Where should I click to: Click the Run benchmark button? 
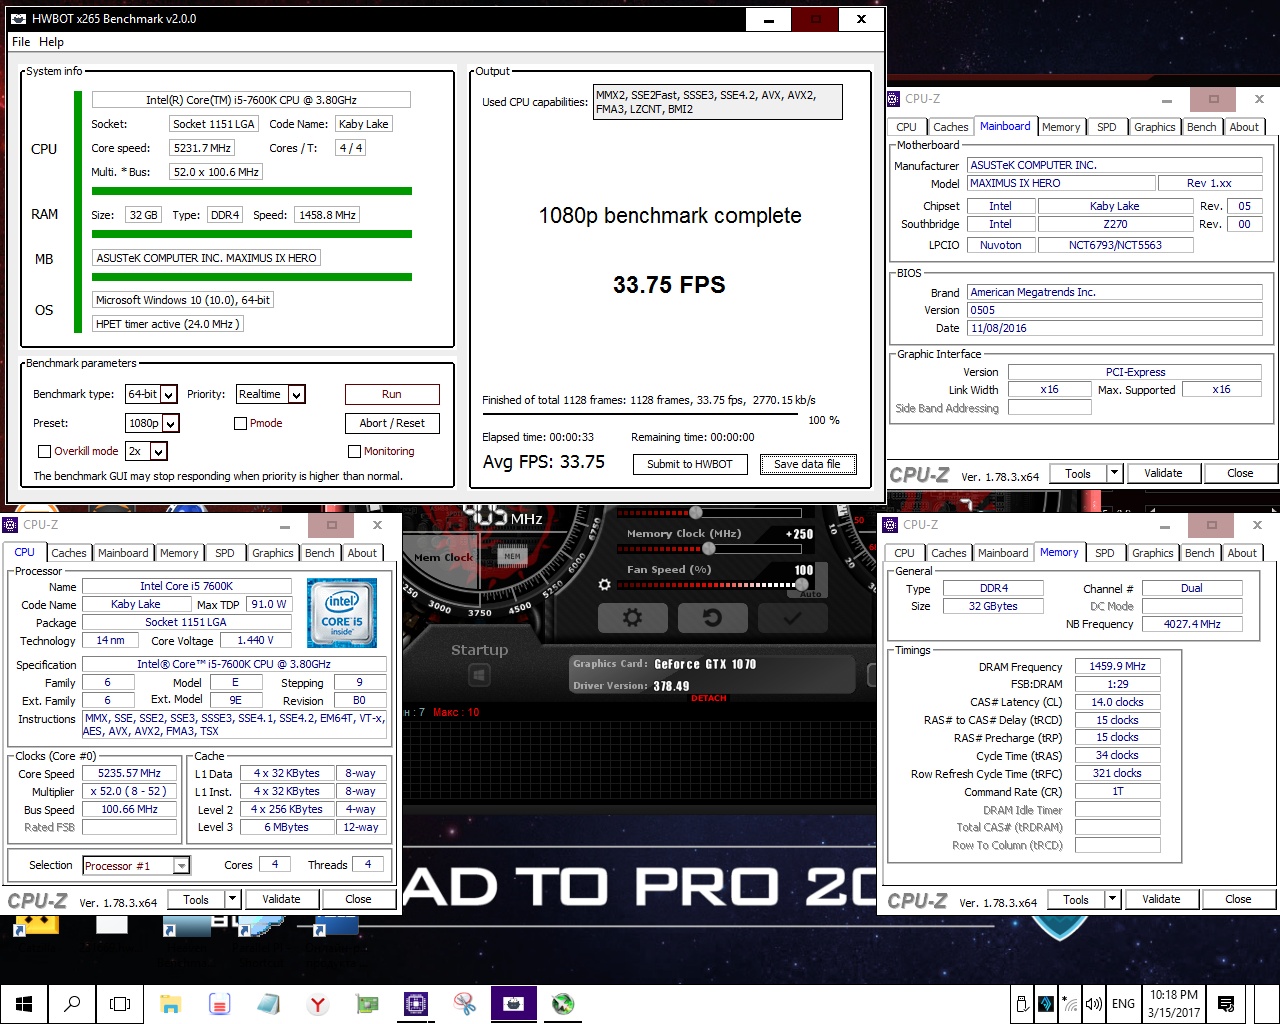[x=392, y=394]
